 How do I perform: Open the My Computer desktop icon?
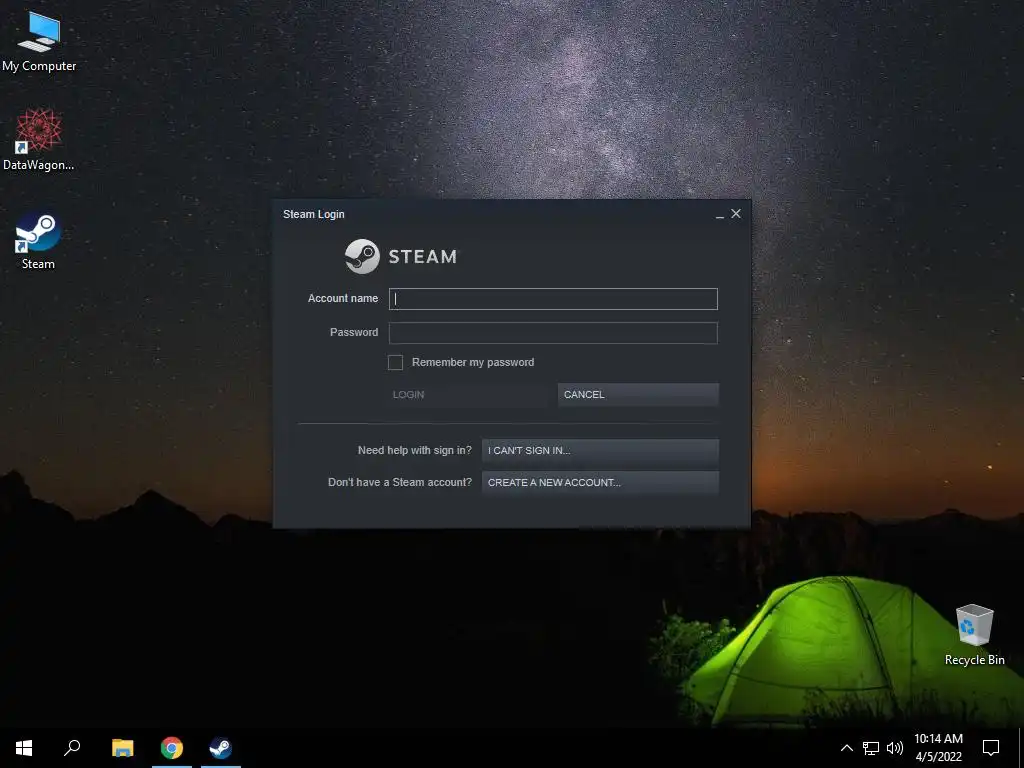[39, 42]
